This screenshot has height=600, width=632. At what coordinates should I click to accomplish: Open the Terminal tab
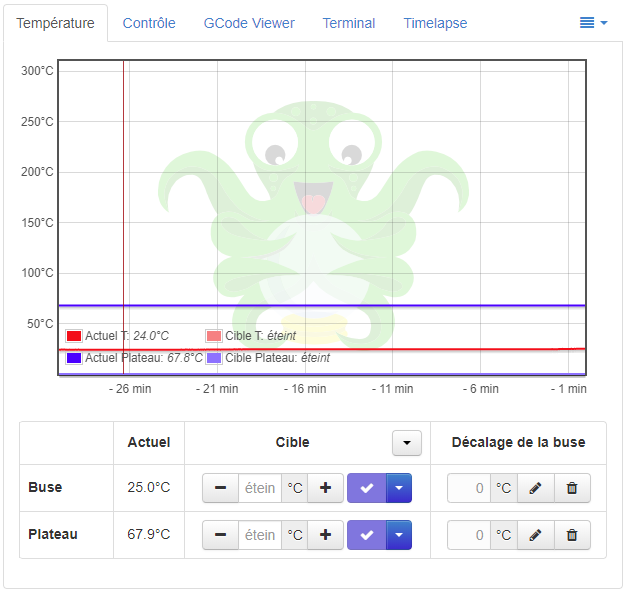(x=349, y=23)
